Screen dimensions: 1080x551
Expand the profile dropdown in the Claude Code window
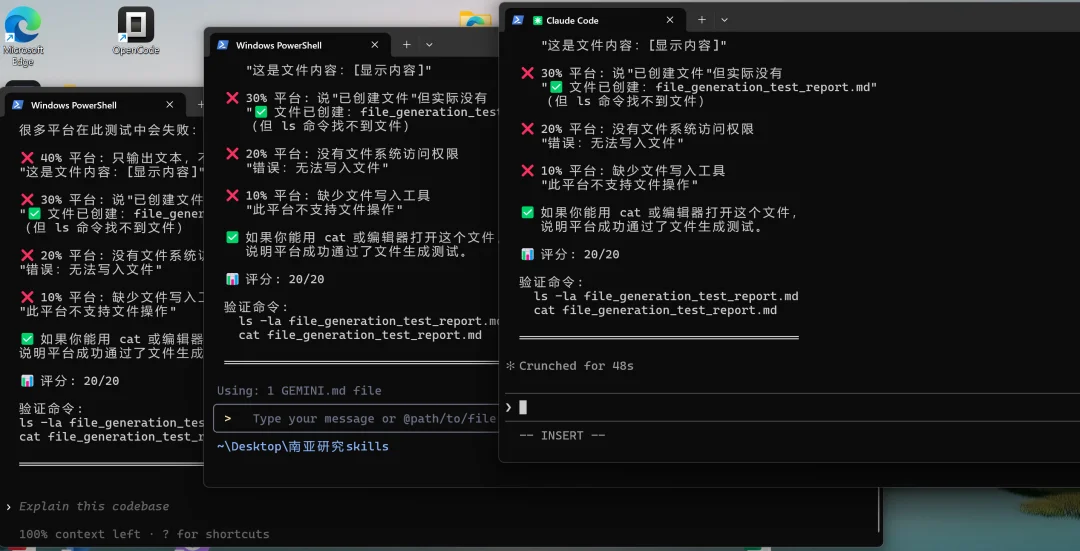point(725,20)
